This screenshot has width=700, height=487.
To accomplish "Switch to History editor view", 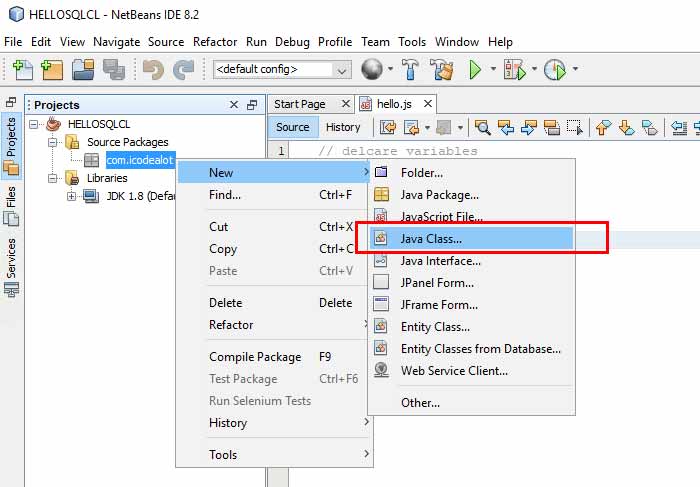I will (343, 127).
